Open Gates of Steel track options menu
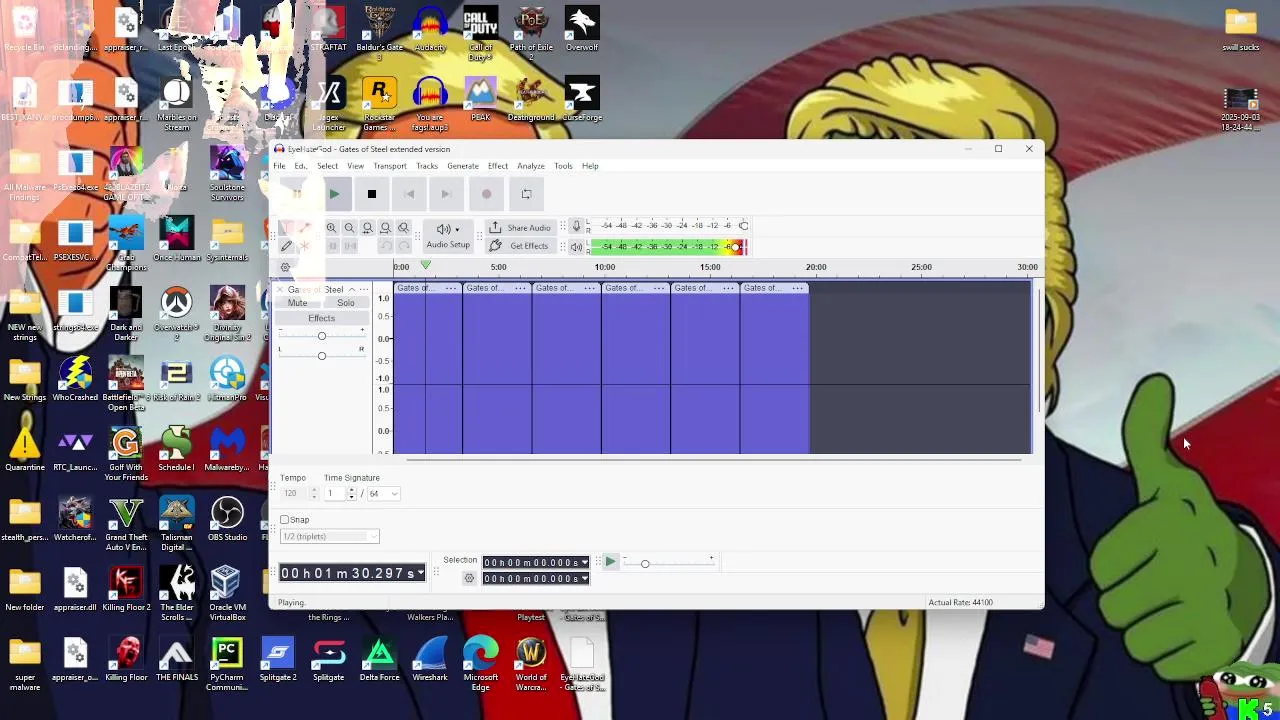Screen dimensions: 1280x720 click(363, 290)
